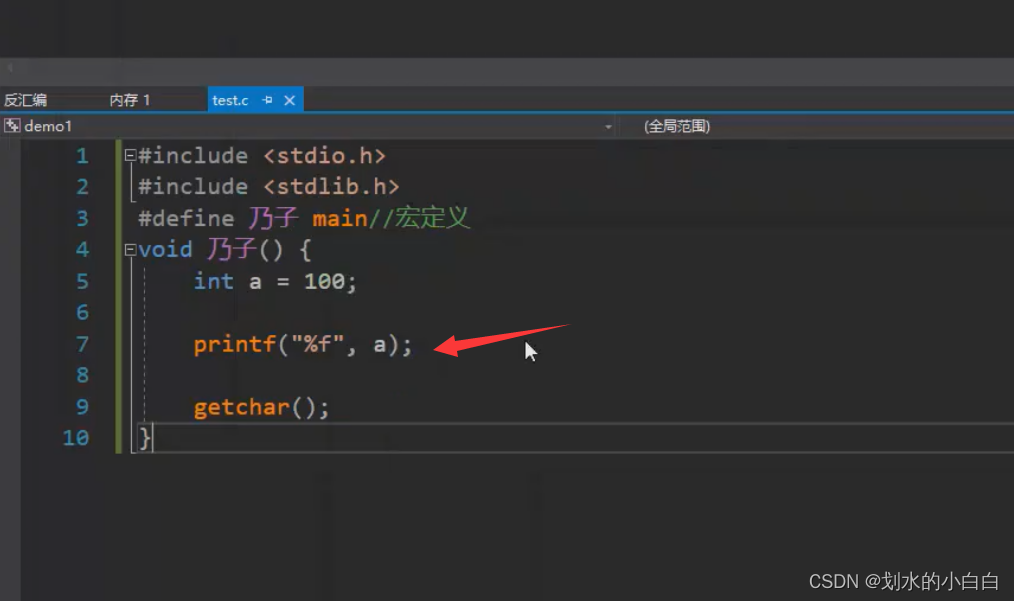Collapse the #include block on line 1
Image resolution: width=1014 pixels, height=601 pixels.
click(x=130, y=155)
